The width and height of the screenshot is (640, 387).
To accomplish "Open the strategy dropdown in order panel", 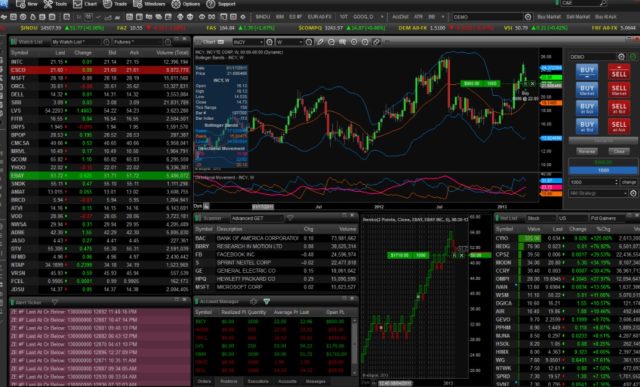I will tap(598, 193).
